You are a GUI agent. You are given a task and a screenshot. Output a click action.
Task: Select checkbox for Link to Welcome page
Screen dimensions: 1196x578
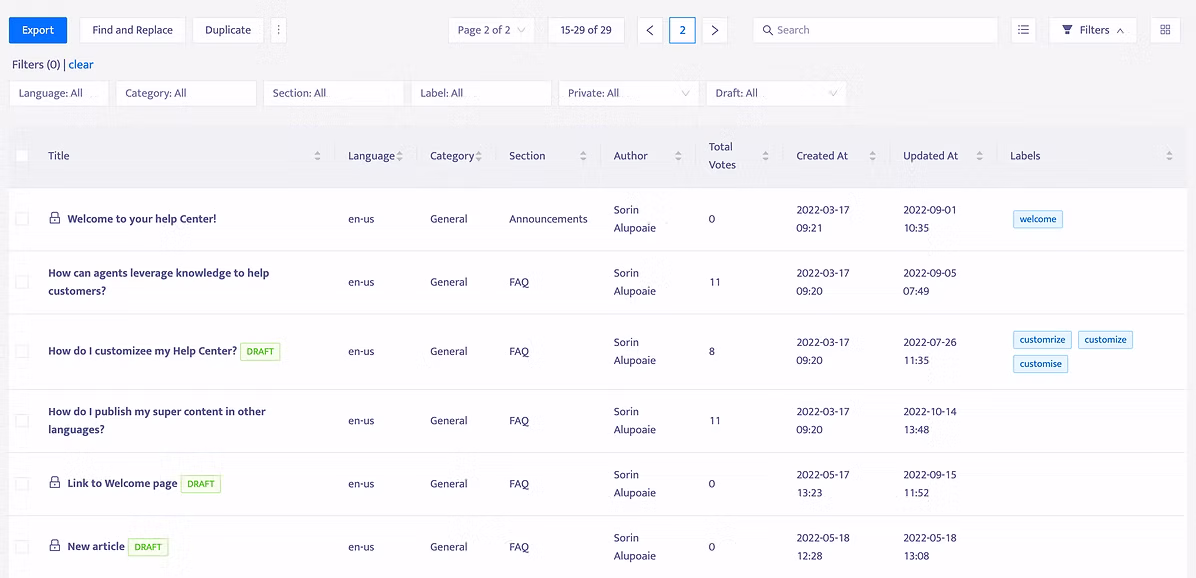[x=22, y=483]
